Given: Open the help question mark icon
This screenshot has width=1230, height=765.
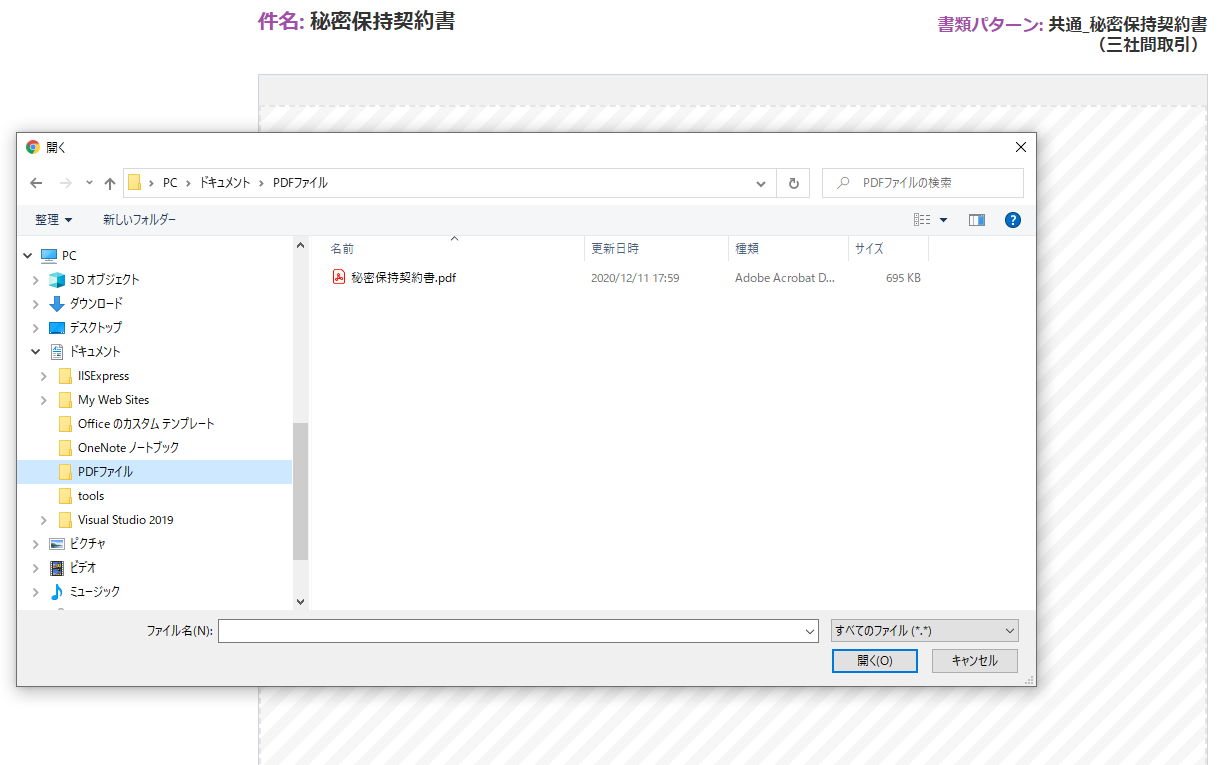Looking at the screenshot, I should pos(1012,220).
